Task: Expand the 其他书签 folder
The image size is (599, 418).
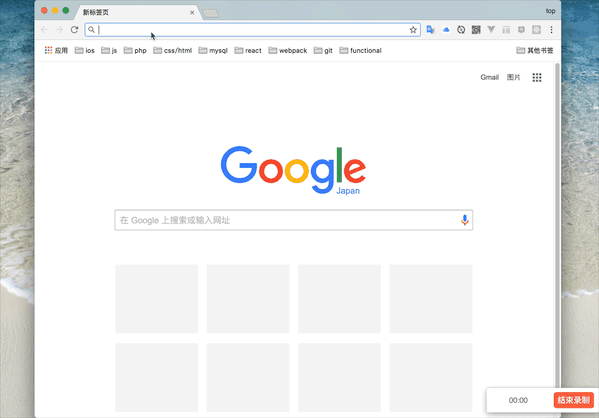Action: (534, 50)
